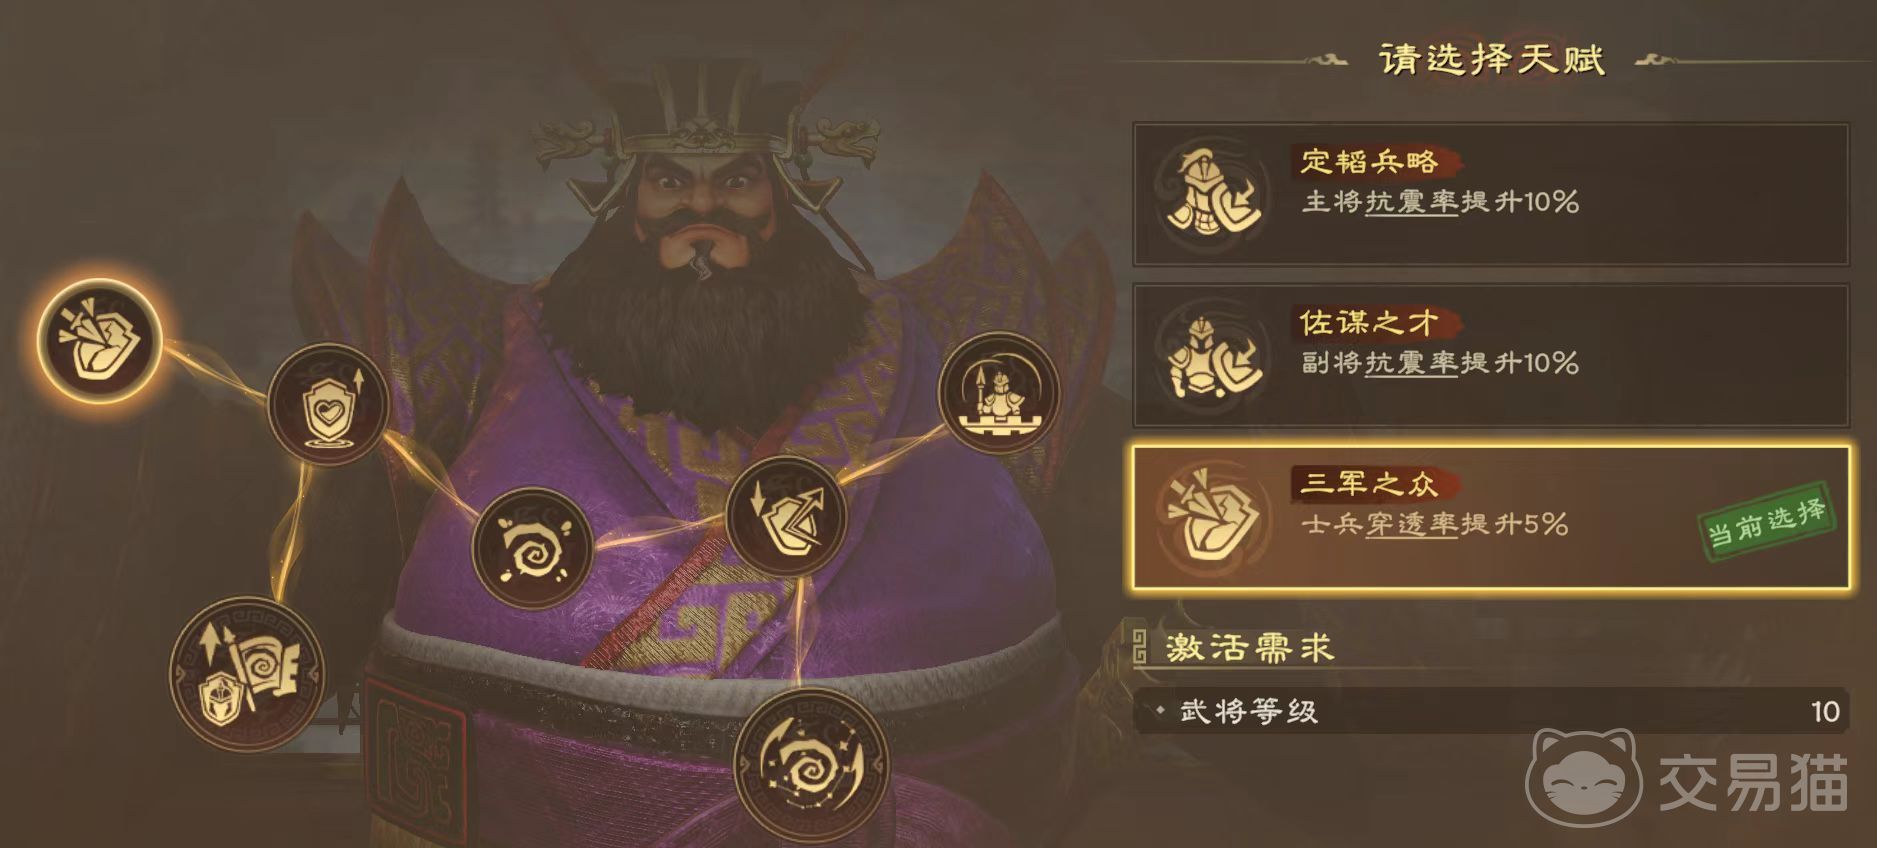
Task: Choose the 定韬兵略 talent option
Action: (1490, 194)
